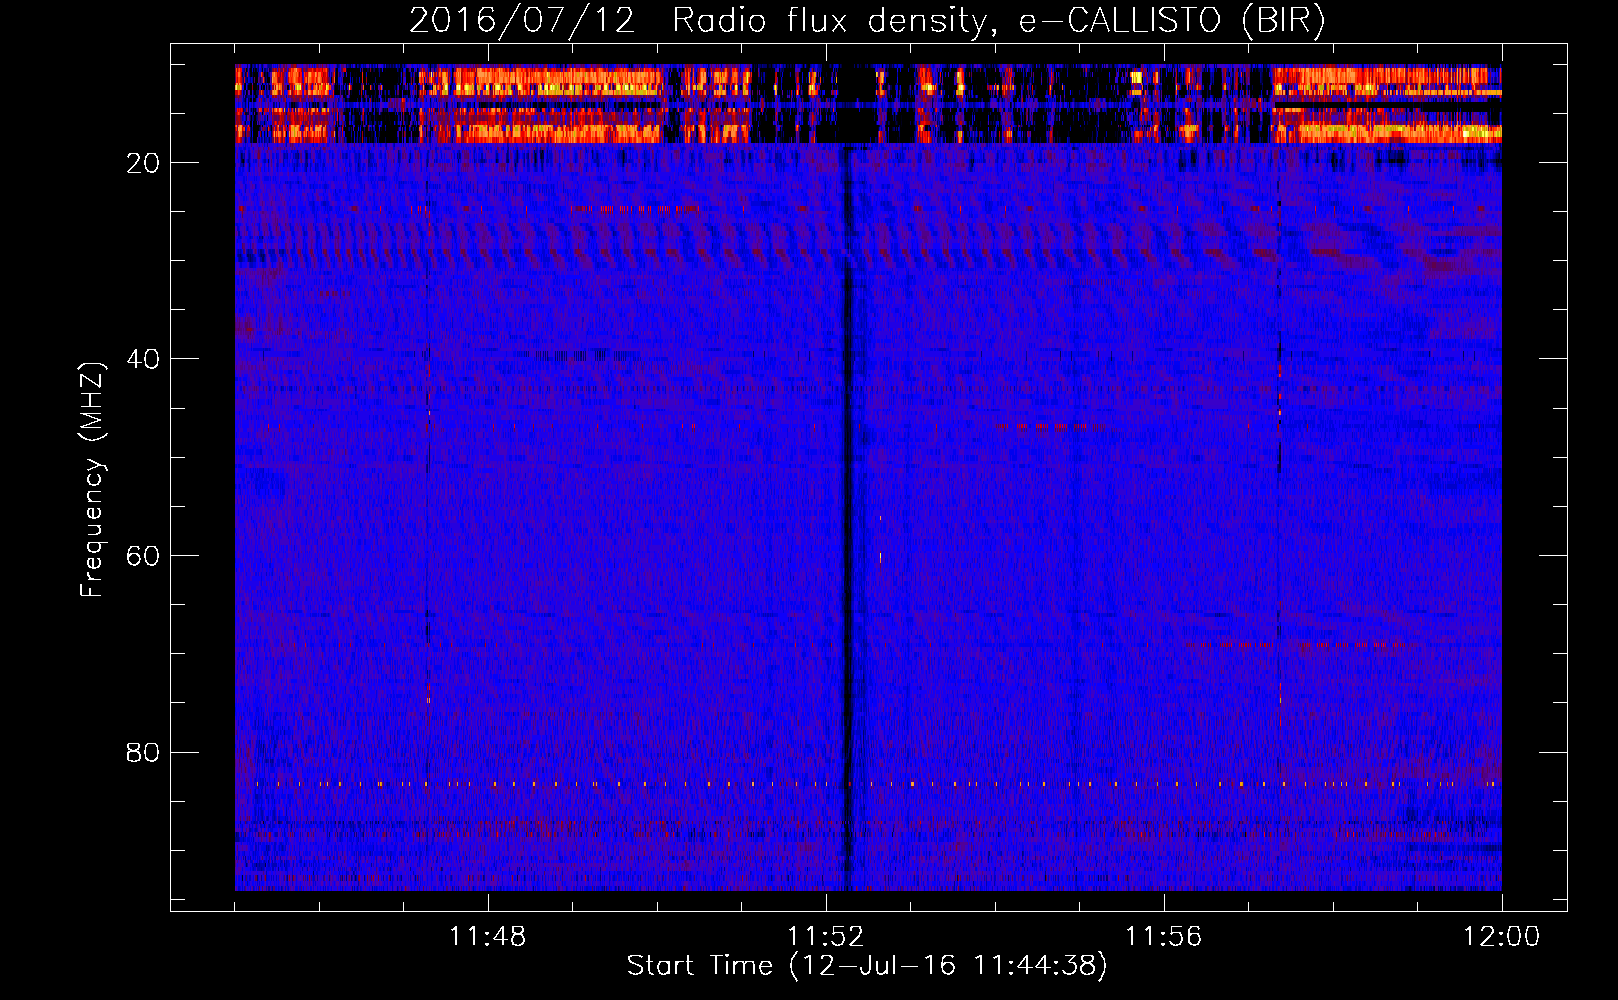The width and height of the screenshot is (1618, 1000).
Task: Click the 60 frequency tick label
Action: coord(143,556)
